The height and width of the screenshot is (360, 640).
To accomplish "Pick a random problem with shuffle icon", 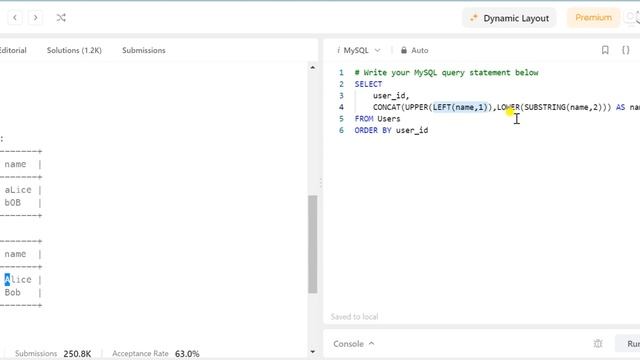I will [x=61, y=18].
